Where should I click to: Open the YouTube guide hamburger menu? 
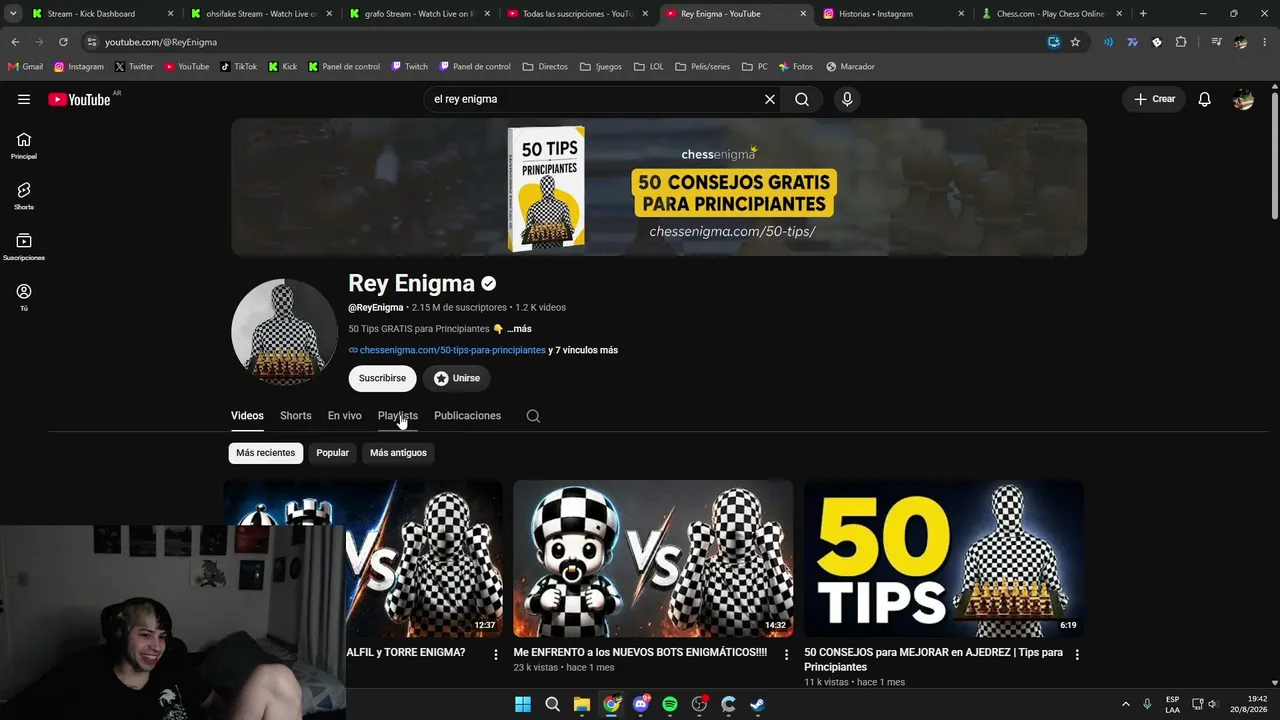[x=24, y=99]
